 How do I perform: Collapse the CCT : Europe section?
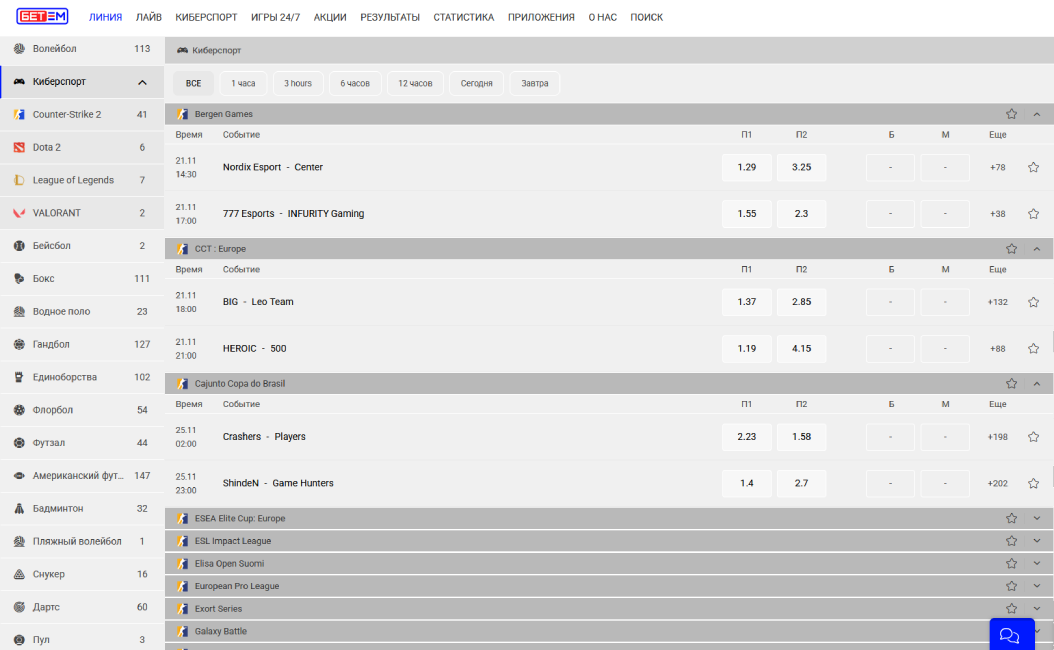(1036, 249)
